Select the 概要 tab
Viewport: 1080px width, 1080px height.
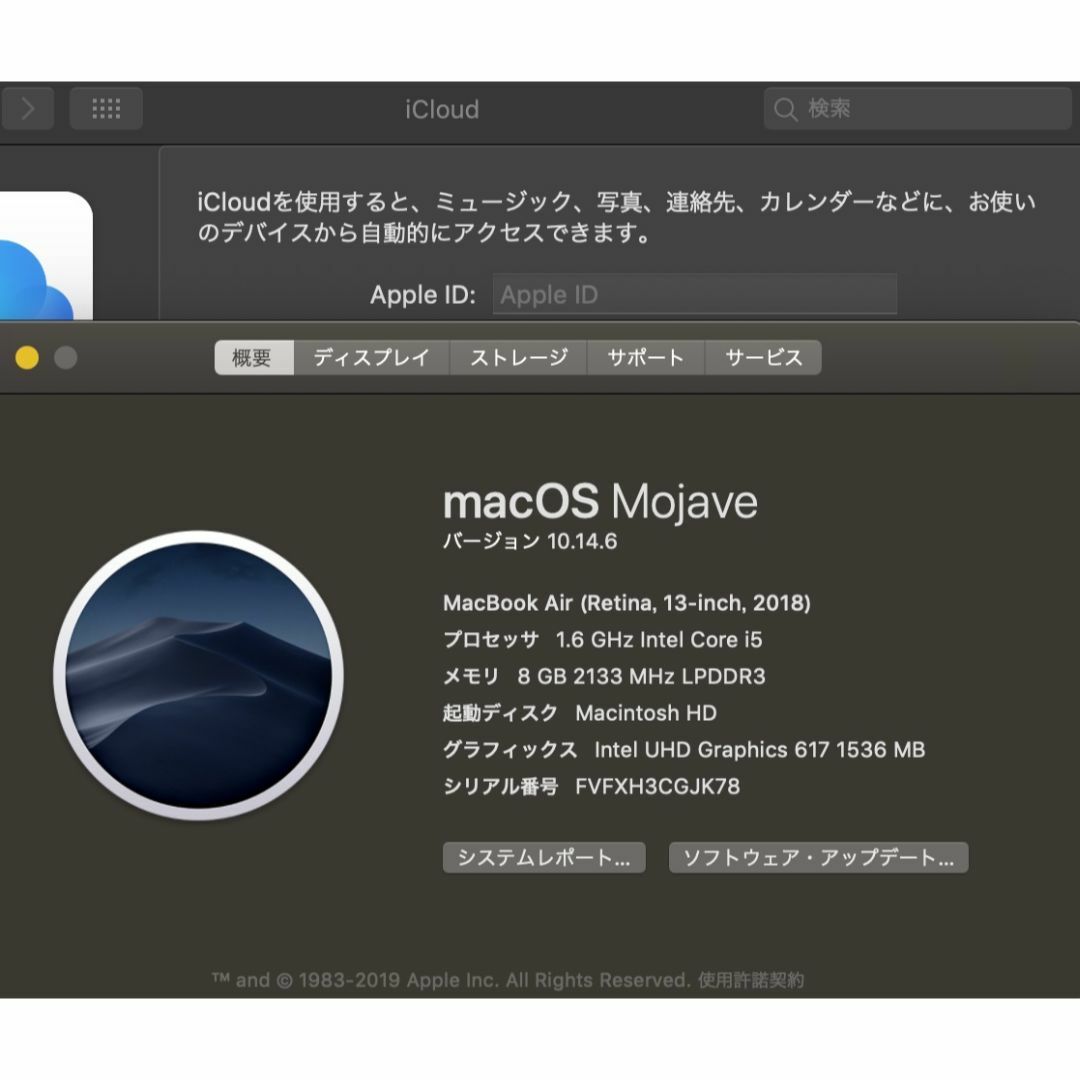click(x=254, y=357)
